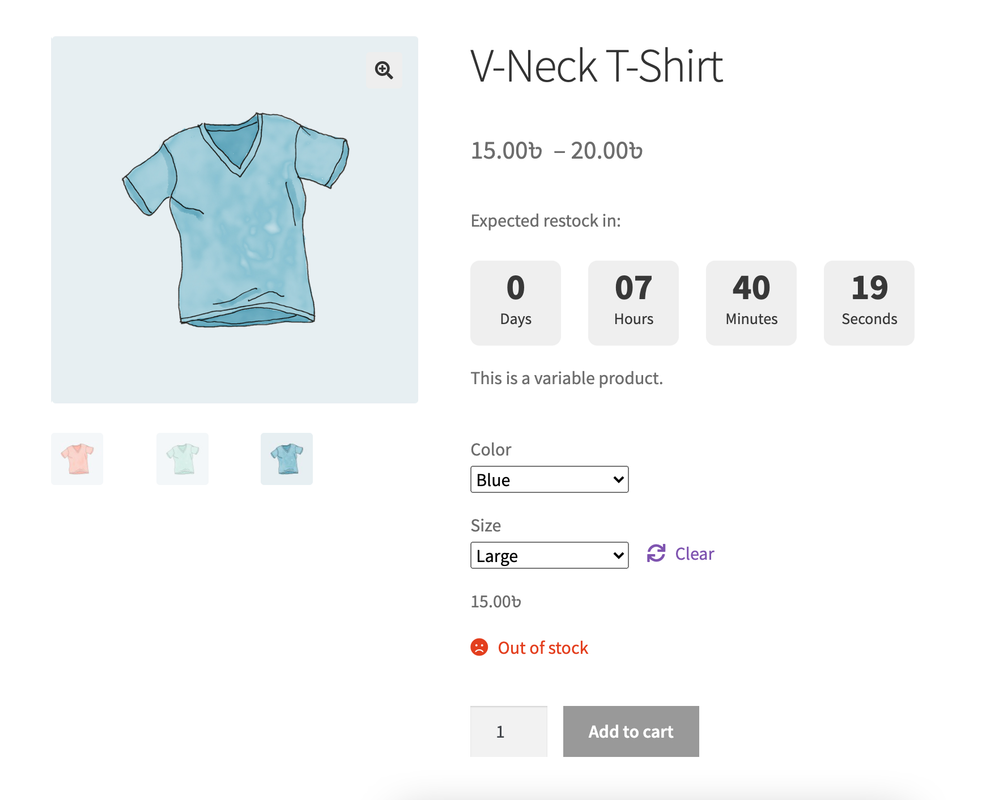Click the main blue t-shirt product image
The width and height of the screenshot is (986, 800).
tap(234, 219)
